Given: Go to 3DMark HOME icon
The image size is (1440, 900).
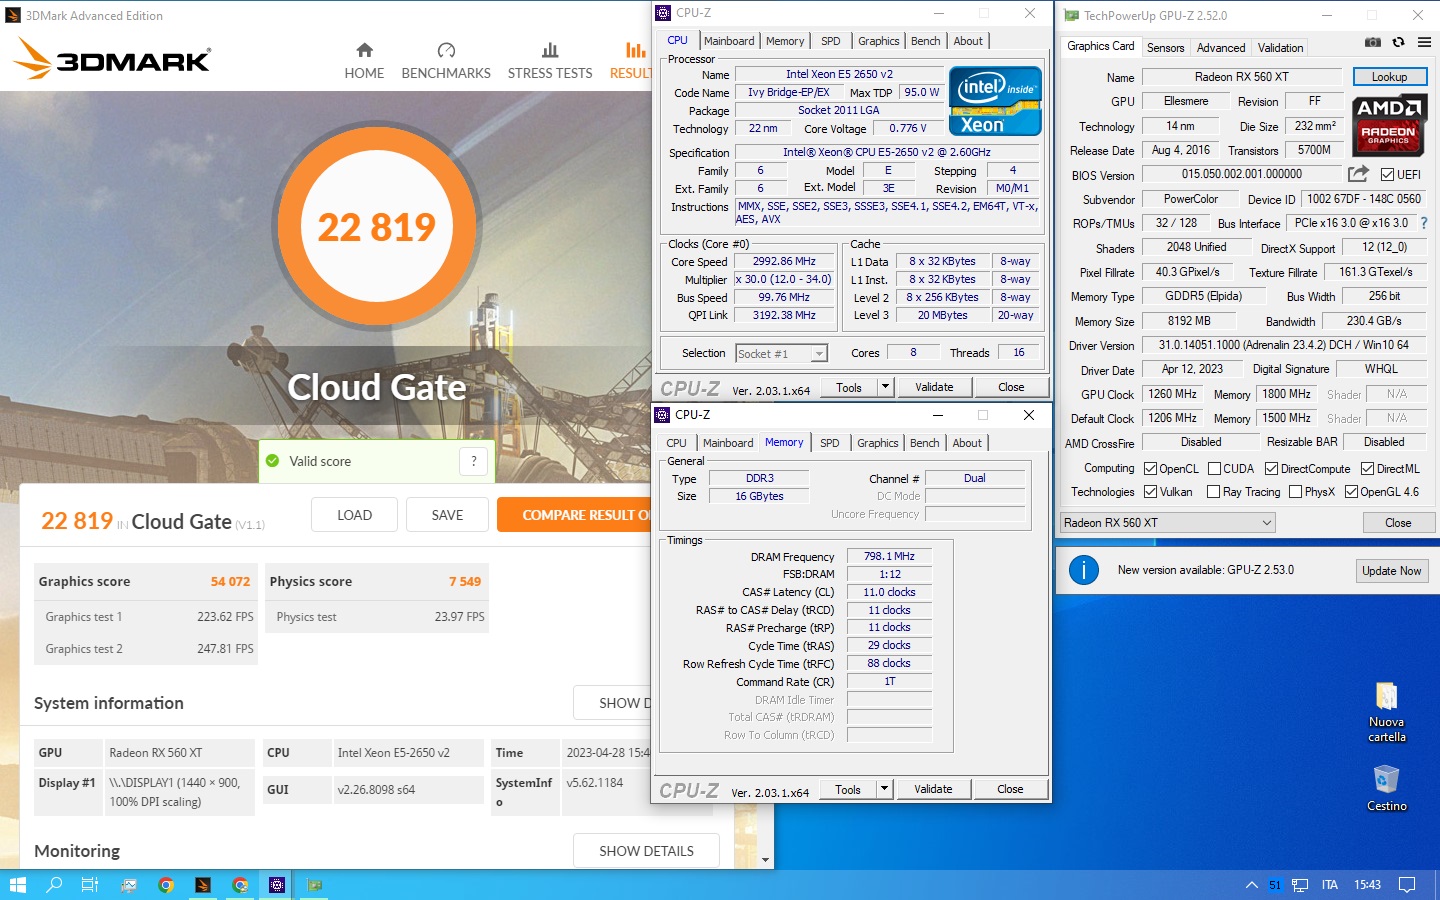Looking at the screenshot, I should click(364, 50).
